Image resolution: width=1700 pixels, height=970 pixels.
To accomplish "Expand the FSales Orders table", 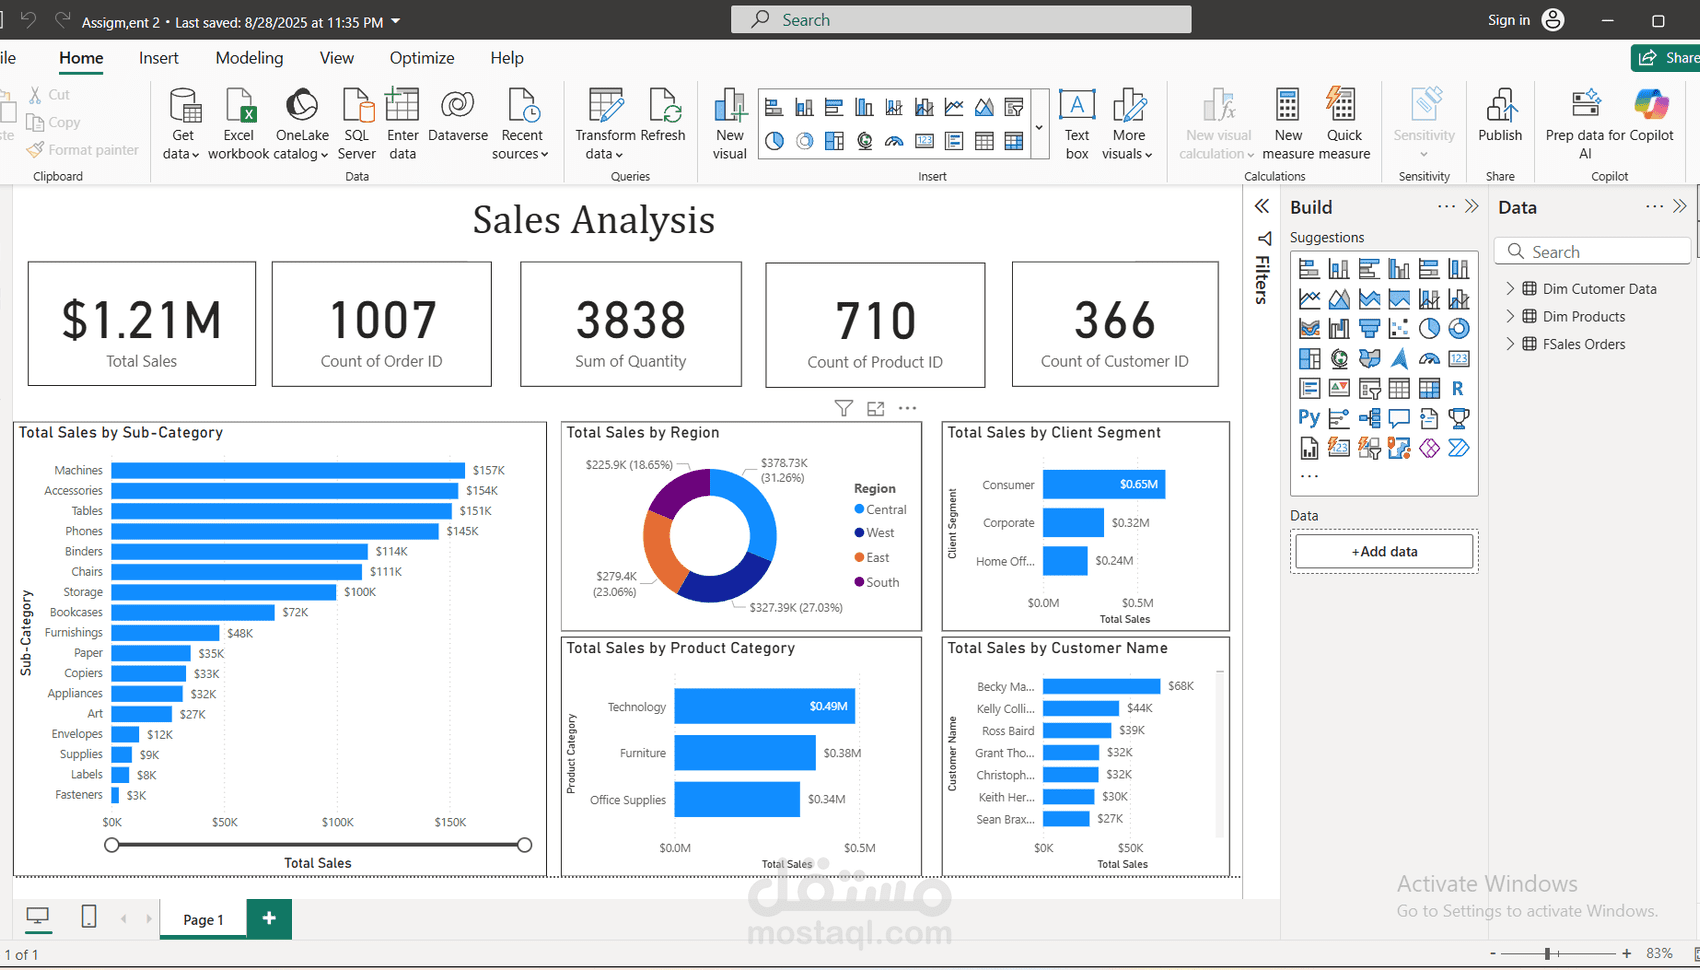I will (x=1511, y=344).
